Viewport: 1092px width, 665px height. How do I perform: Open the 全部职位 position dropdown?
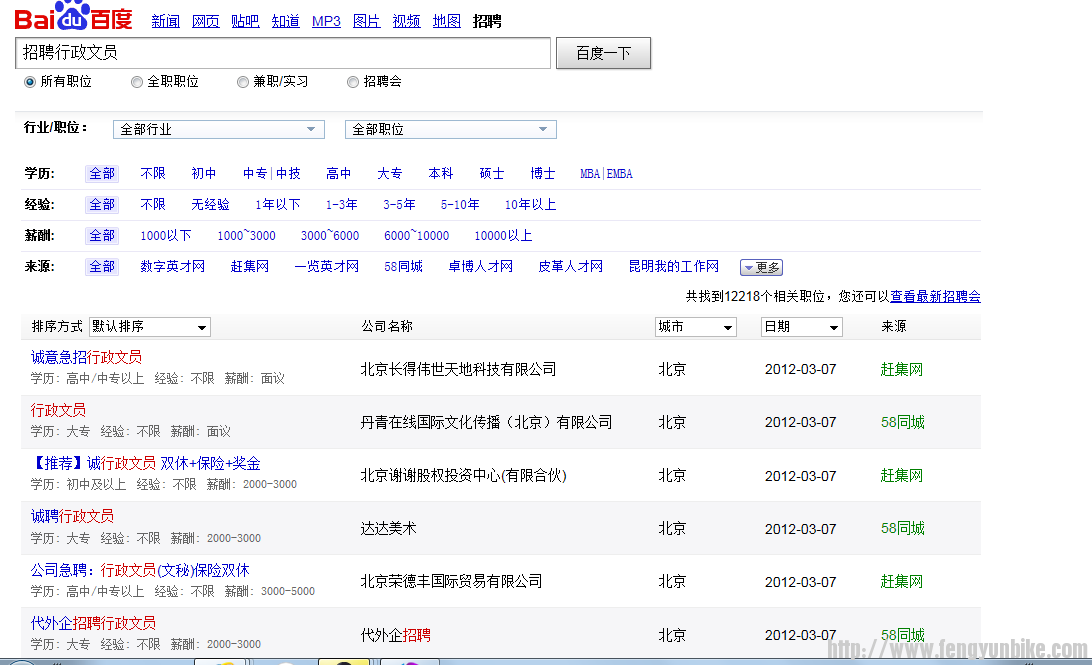(450, 129)
